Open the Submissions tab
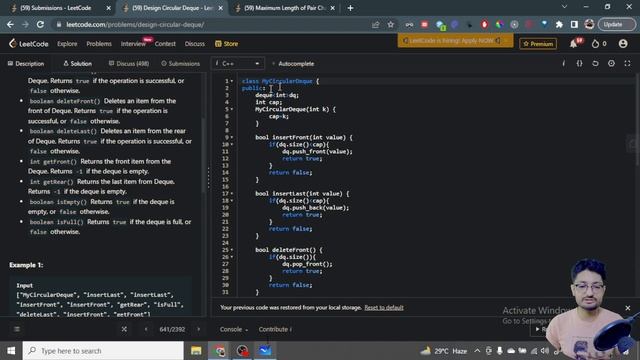The height and width of the screenshot is (360, 640). pyautogui.click(x=180, y=64)
